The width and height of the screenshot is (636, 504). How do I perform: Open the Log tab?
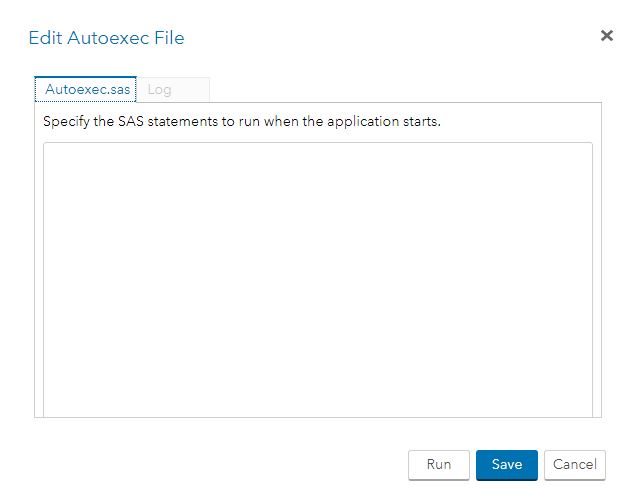click(174, 90)
